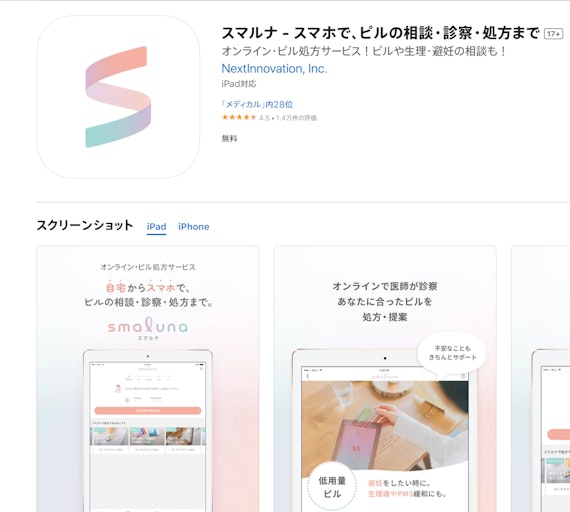Viewport: 570px width, 512px height.
Task: Switch to the iPhone screenshots tab
Action: (194, 227)
